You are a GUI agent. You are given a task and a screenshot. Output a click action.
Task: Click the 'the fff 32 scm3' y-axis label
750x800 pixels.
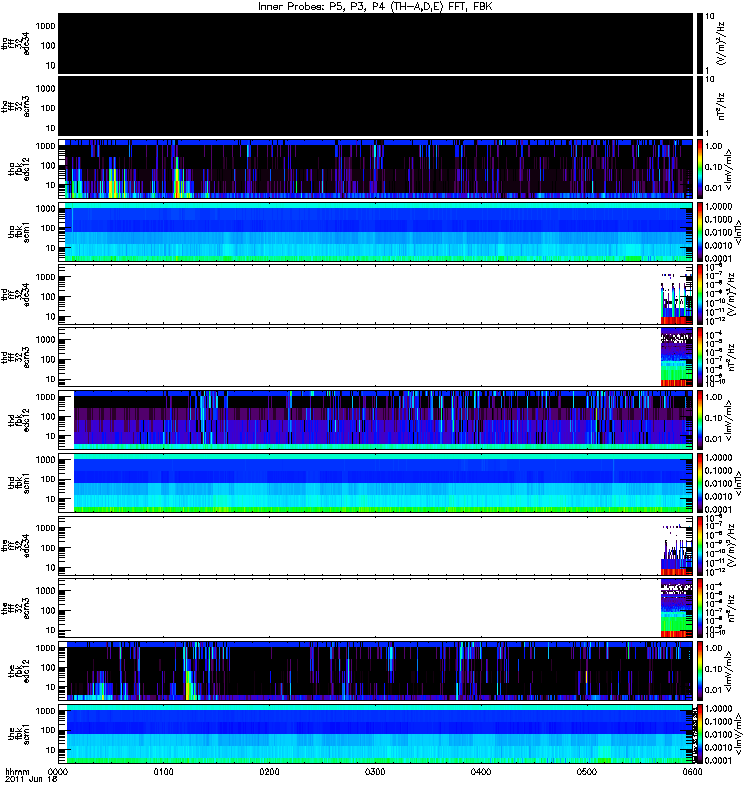pos(16,608)
